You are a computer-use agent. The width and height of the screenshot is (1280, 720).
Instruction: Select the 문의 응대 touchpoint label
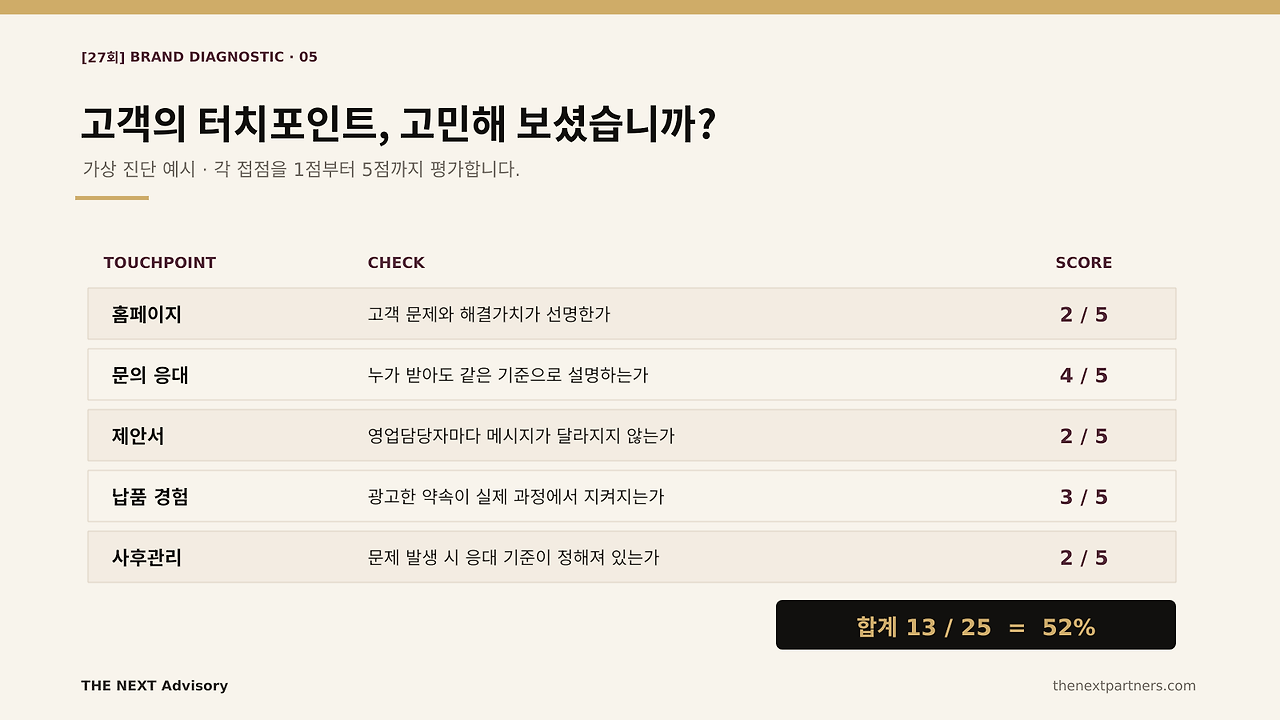tap(150, 376)
